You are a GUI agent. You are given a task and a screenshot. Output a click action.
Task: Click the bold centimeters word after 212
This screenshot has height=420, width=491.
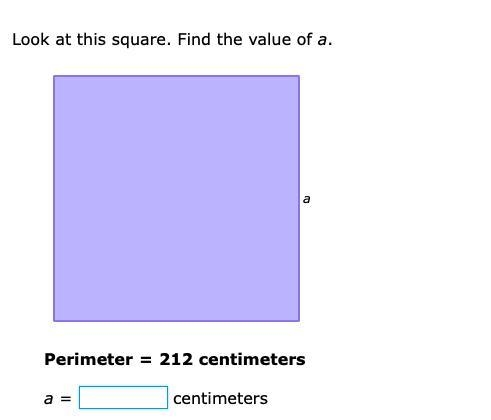(252, 360)
